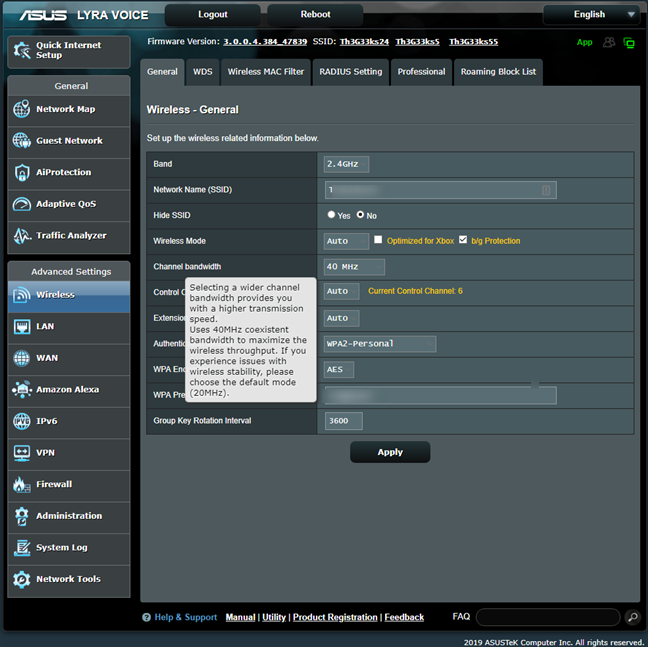Click the Apply button
The width and height of the screenshot is (648, 647).
(x=390, y=452)
